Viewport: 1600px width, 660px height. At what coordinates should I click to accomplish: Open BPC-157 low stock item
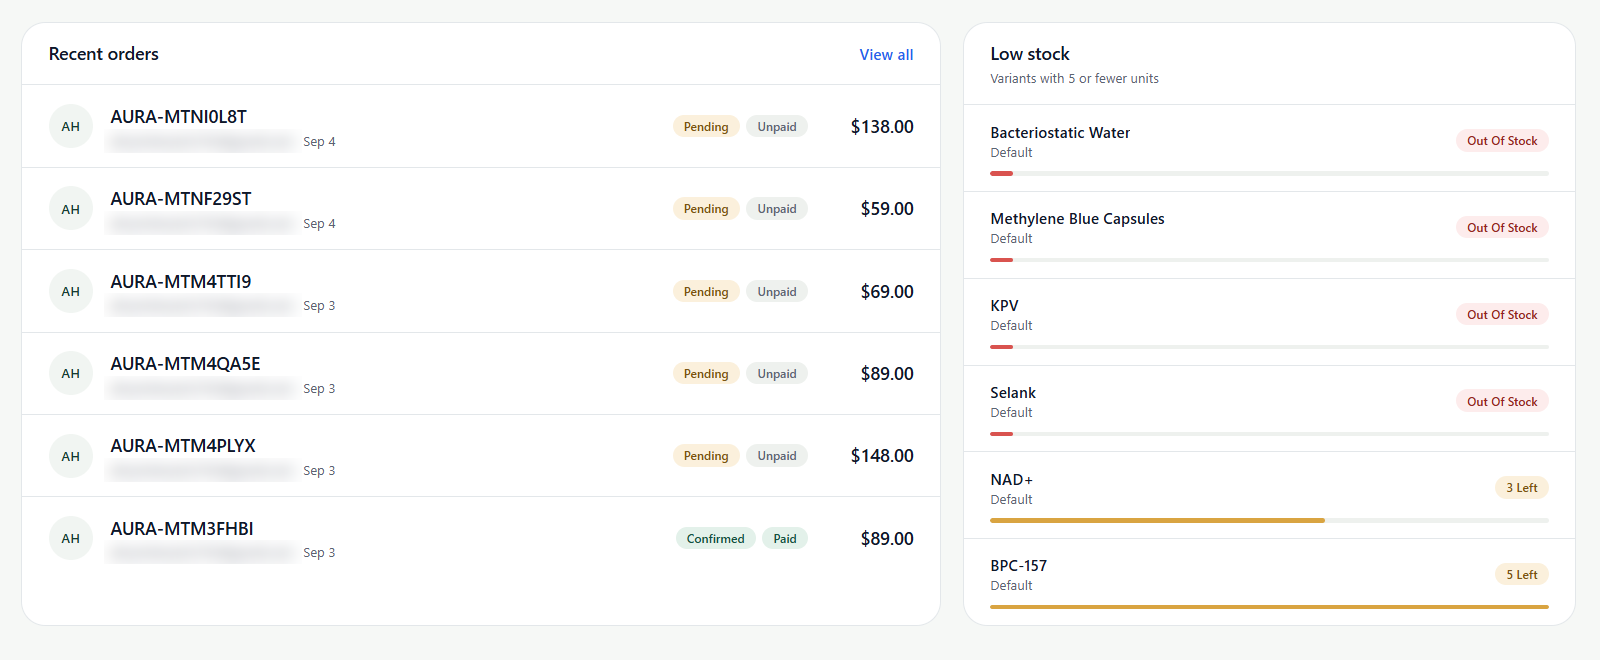1269,582
